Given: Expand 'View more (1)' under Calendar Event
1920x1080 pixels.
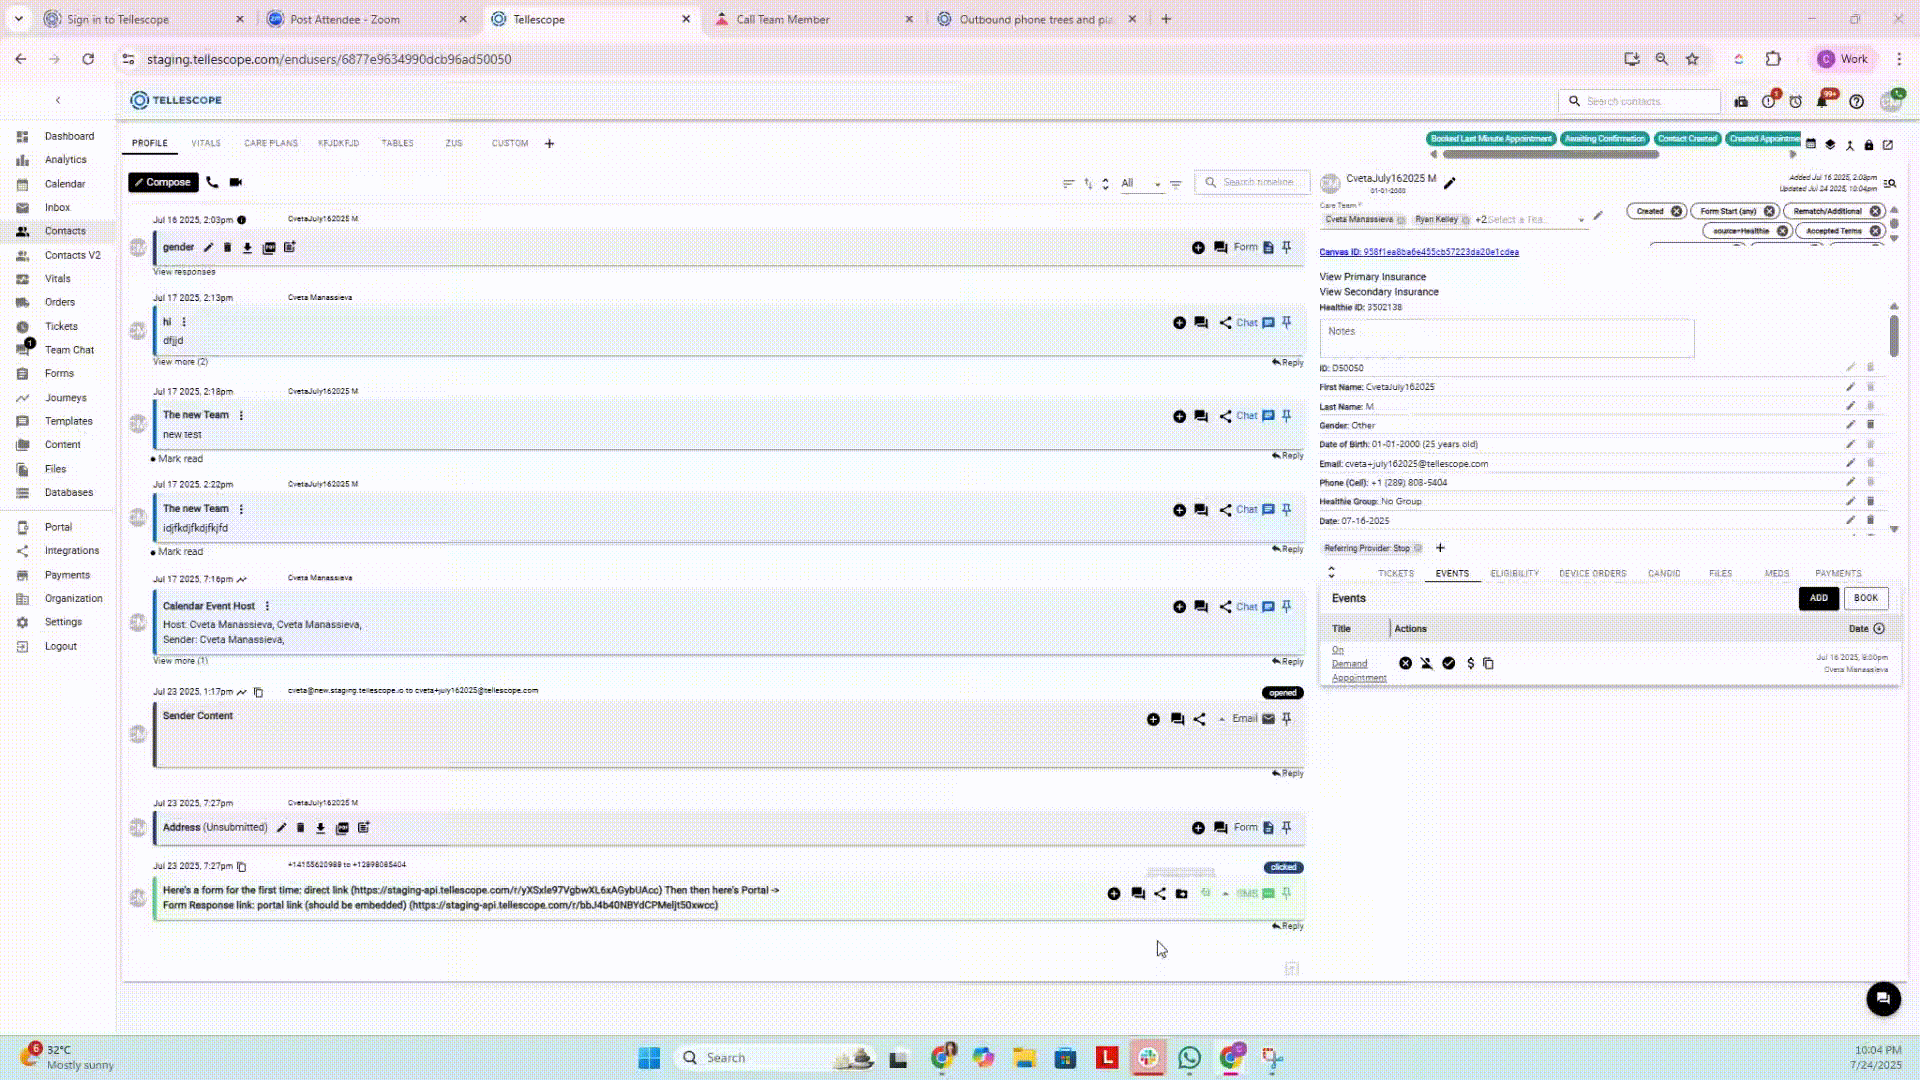Looking at the screenshot, I should 181,661.
